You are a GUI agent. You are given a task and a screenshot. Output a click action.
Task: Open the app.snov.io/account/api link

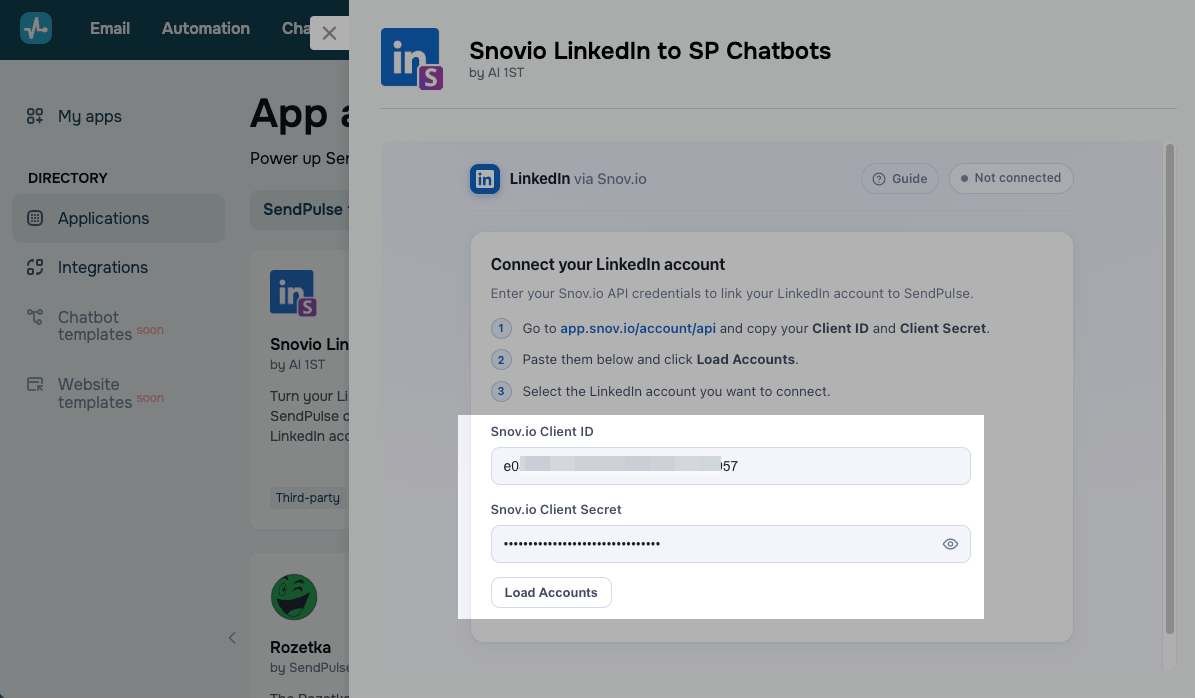click(x=638, y=328)
